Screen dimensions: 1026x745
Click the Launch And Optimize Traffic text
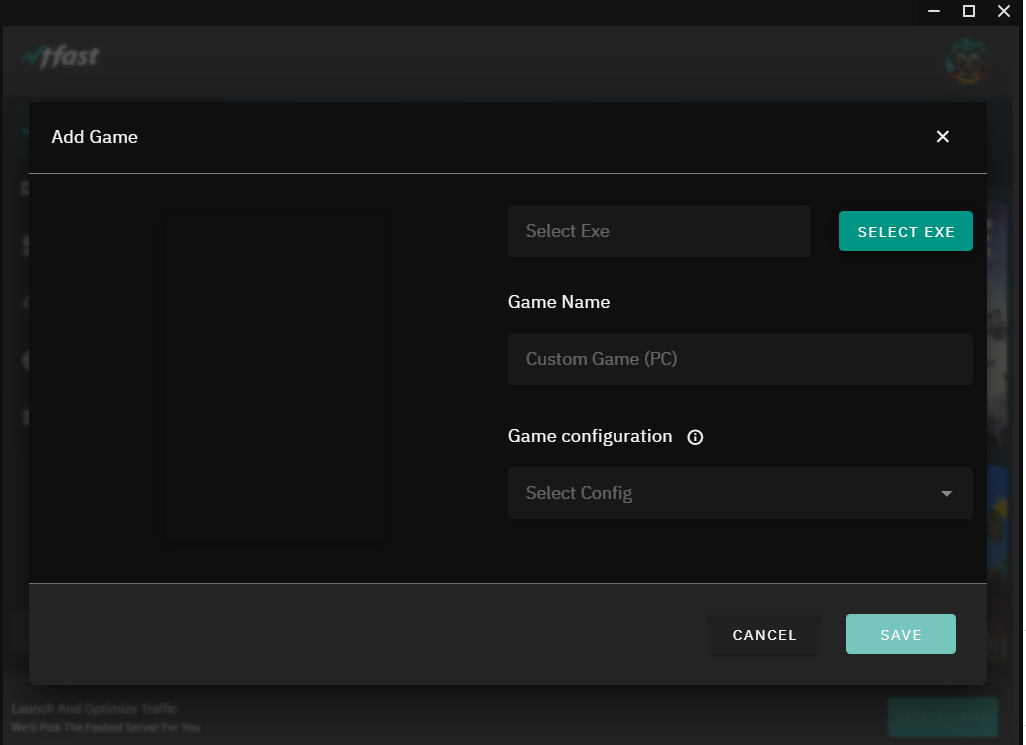94,709
